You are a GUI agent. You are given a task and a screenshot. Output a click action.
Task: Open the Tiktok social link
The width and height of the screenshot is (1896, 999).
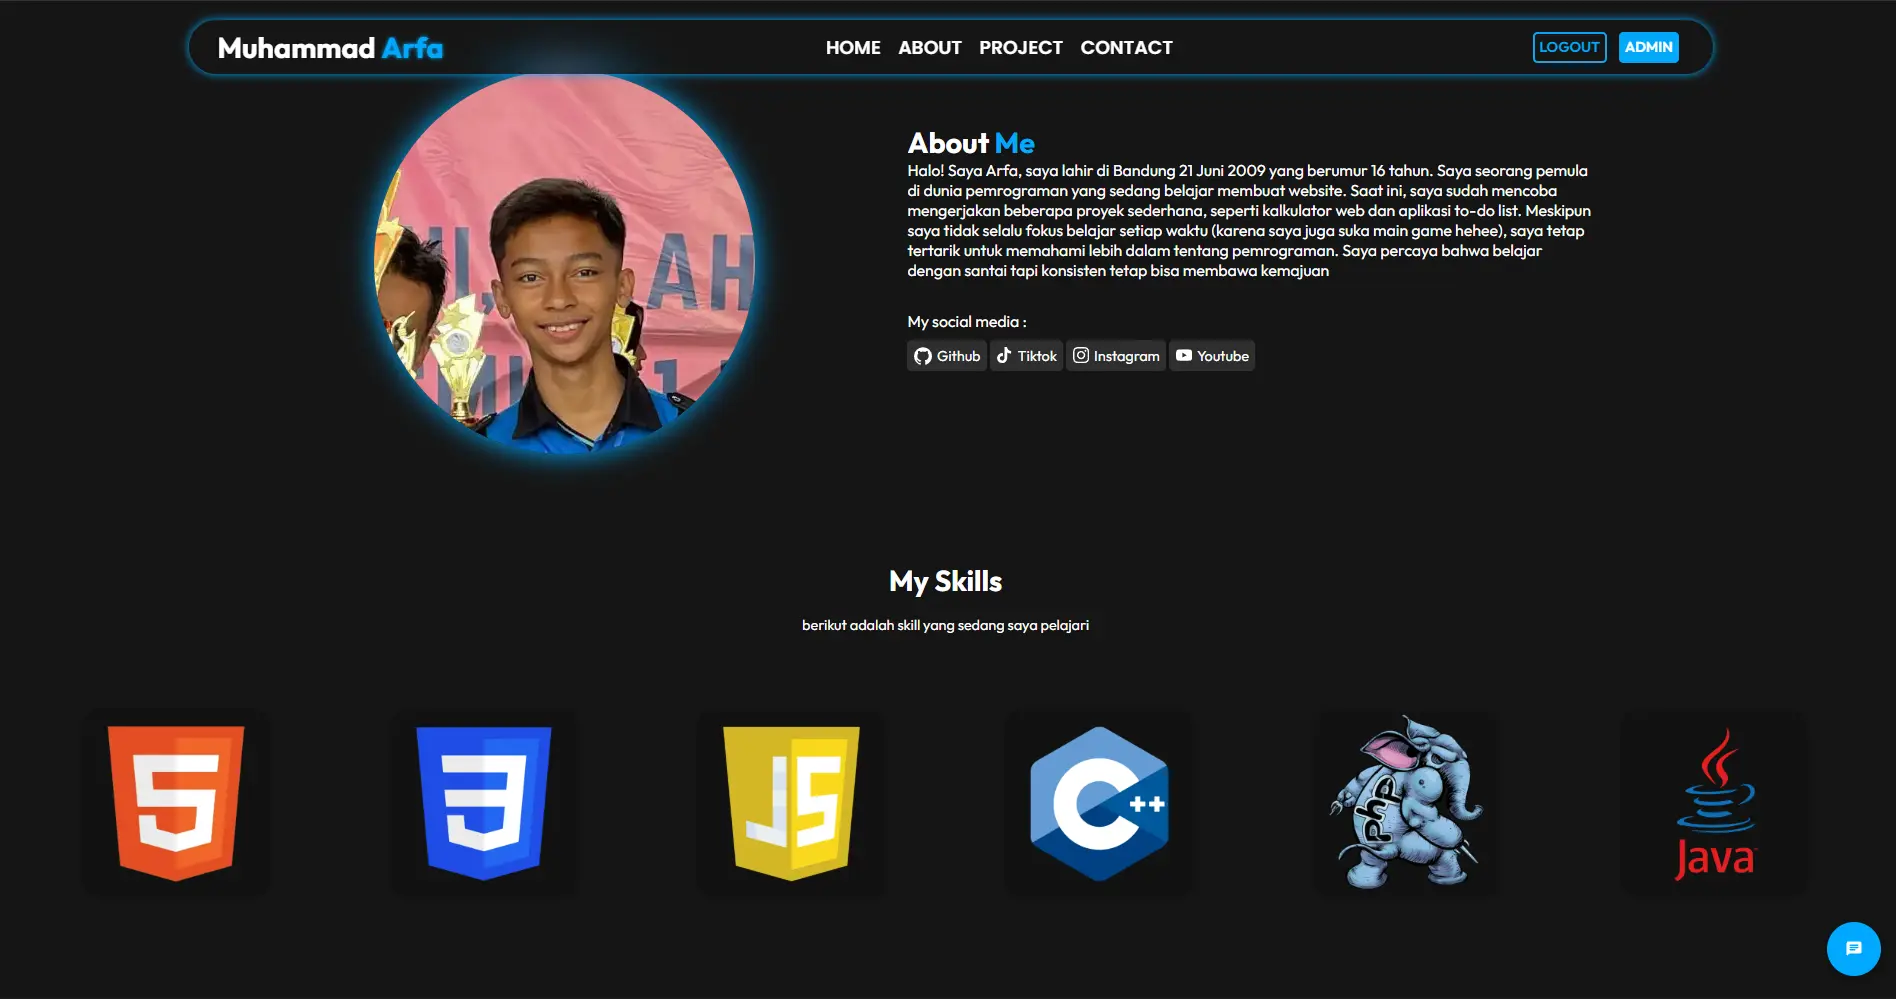click(x=1026, y=356)
